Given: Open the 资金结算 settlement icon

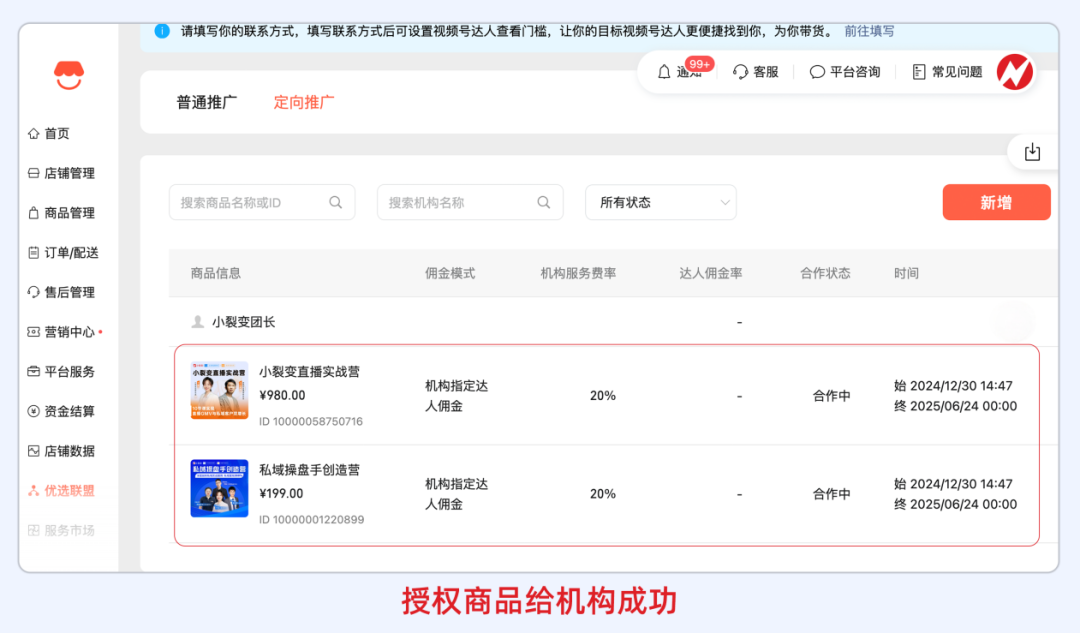Looking at the screenshot, I should 33,411.
